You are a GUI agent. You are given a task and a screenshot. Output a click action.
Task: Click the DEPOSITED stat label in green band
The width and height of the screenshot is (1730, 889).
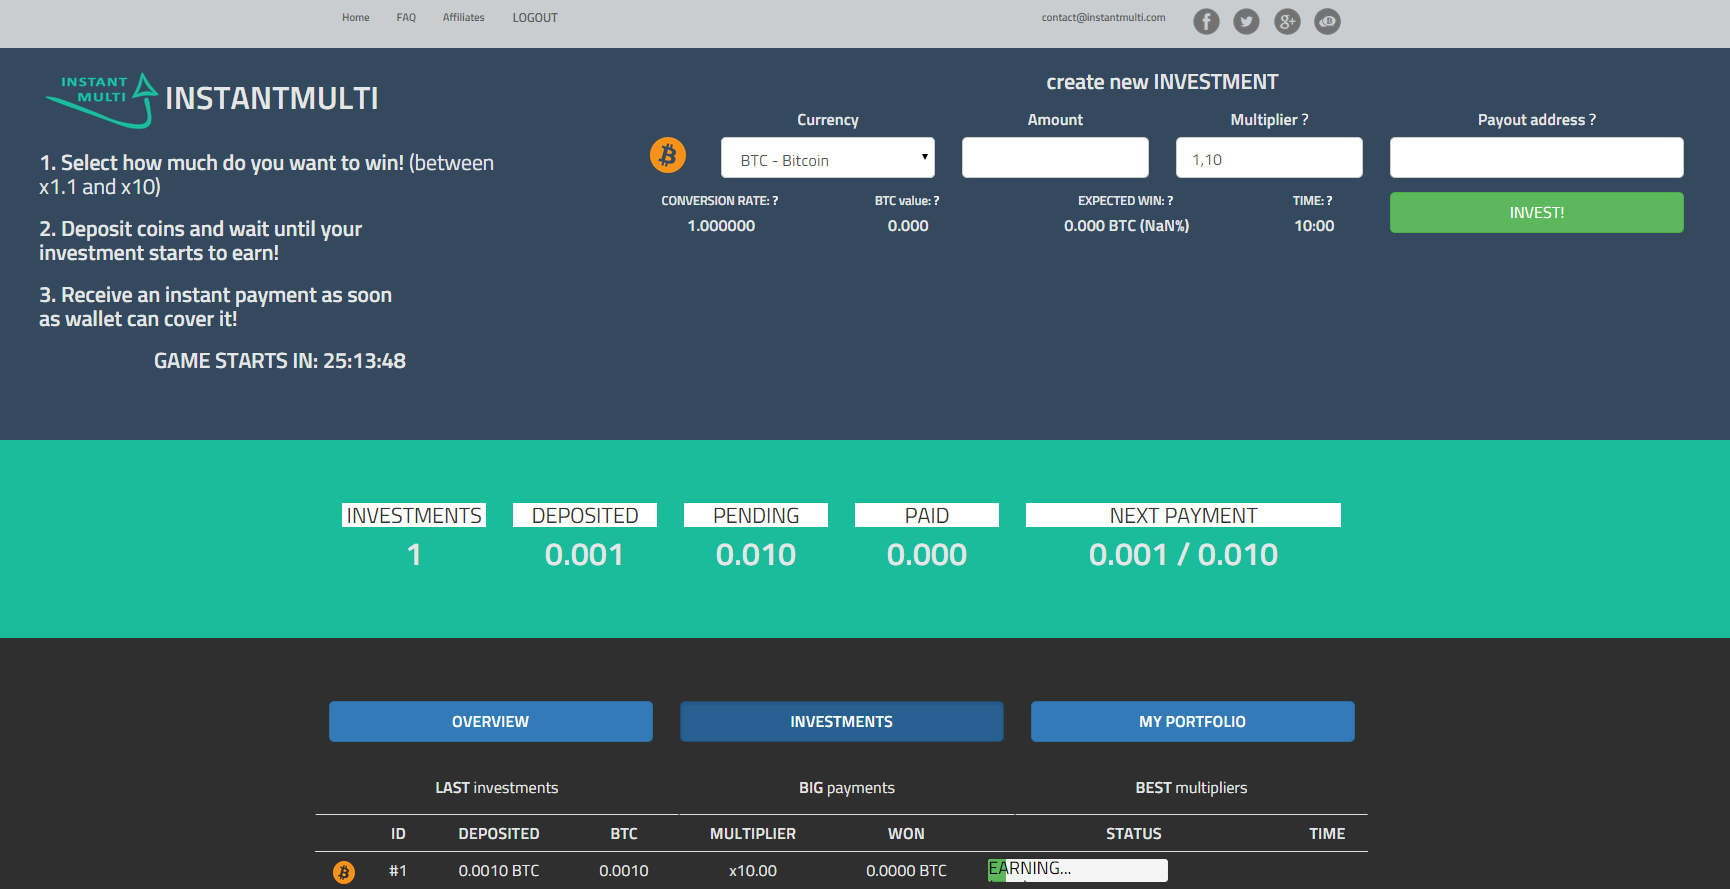585,515
